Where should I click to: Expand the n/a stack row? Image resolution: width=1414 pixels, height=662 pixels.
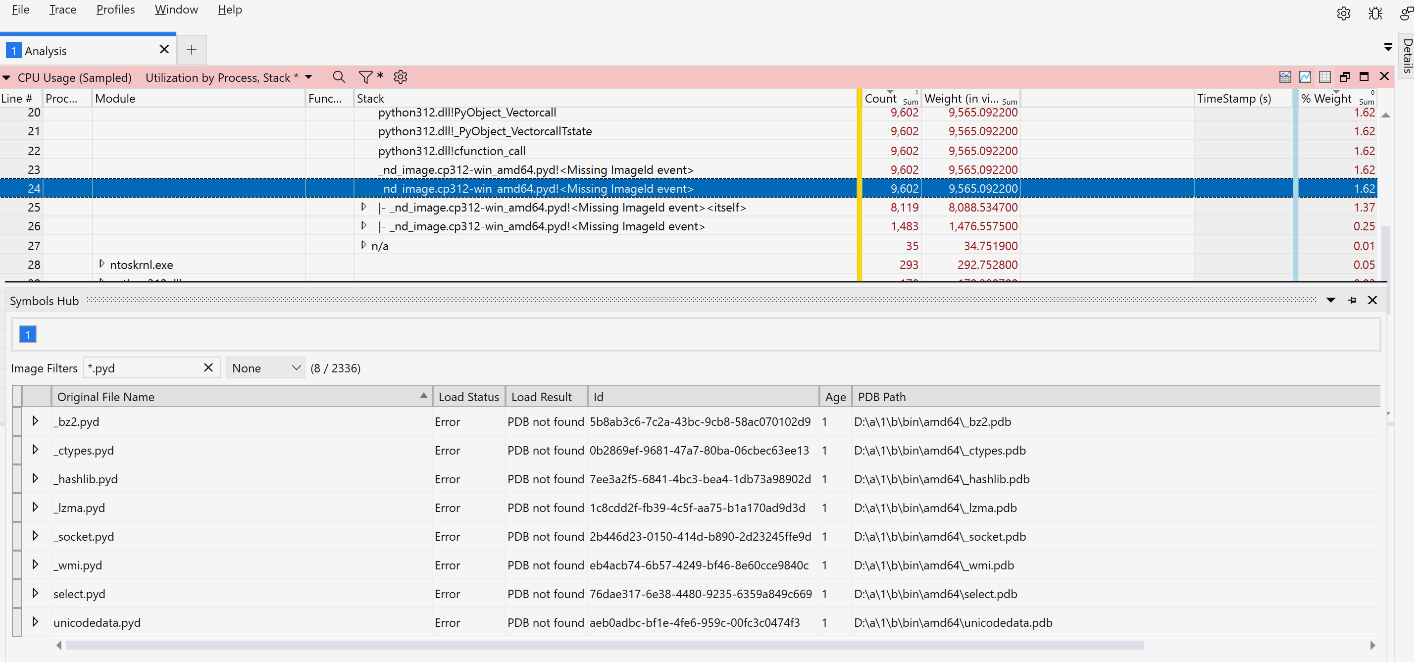(364, 245)
